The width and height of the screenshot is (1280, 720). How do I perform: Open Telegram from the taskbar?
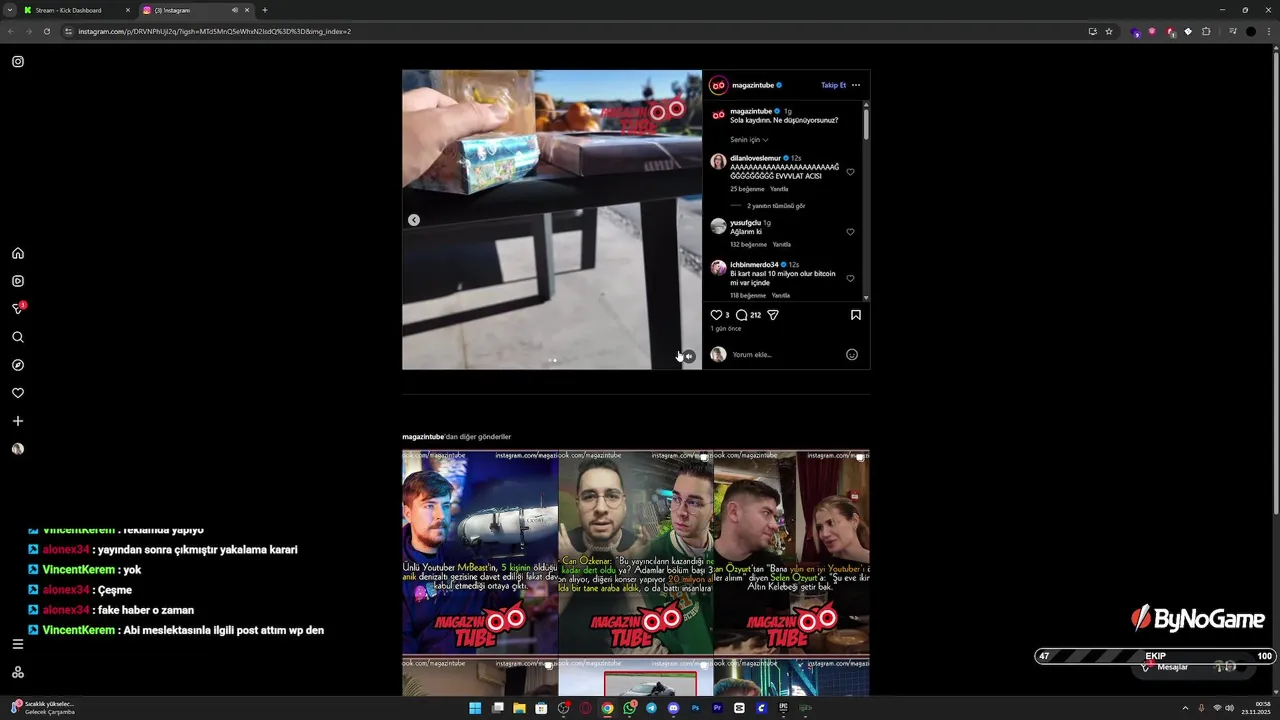[x=651, y=708]
